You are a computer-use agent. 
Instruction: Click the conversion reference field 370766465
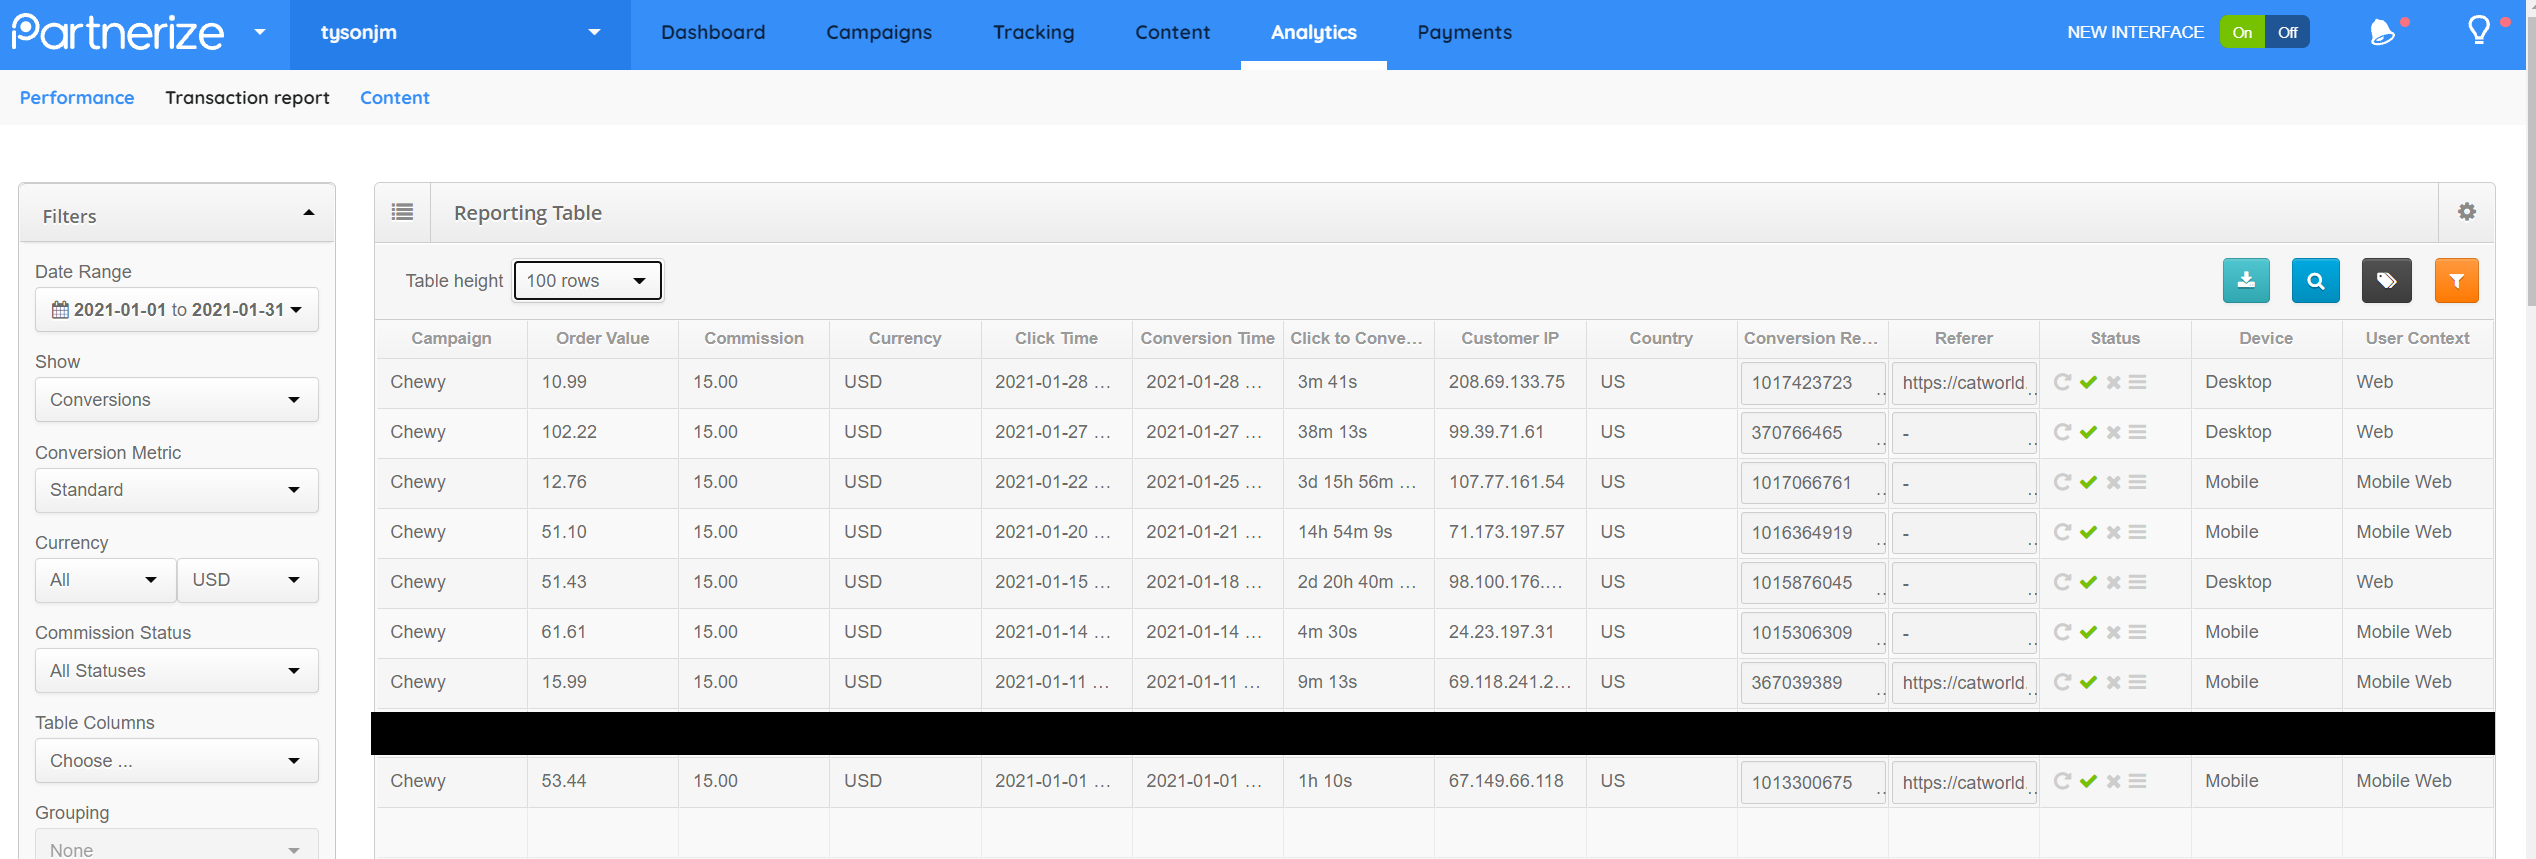(x=1813, y=433)
